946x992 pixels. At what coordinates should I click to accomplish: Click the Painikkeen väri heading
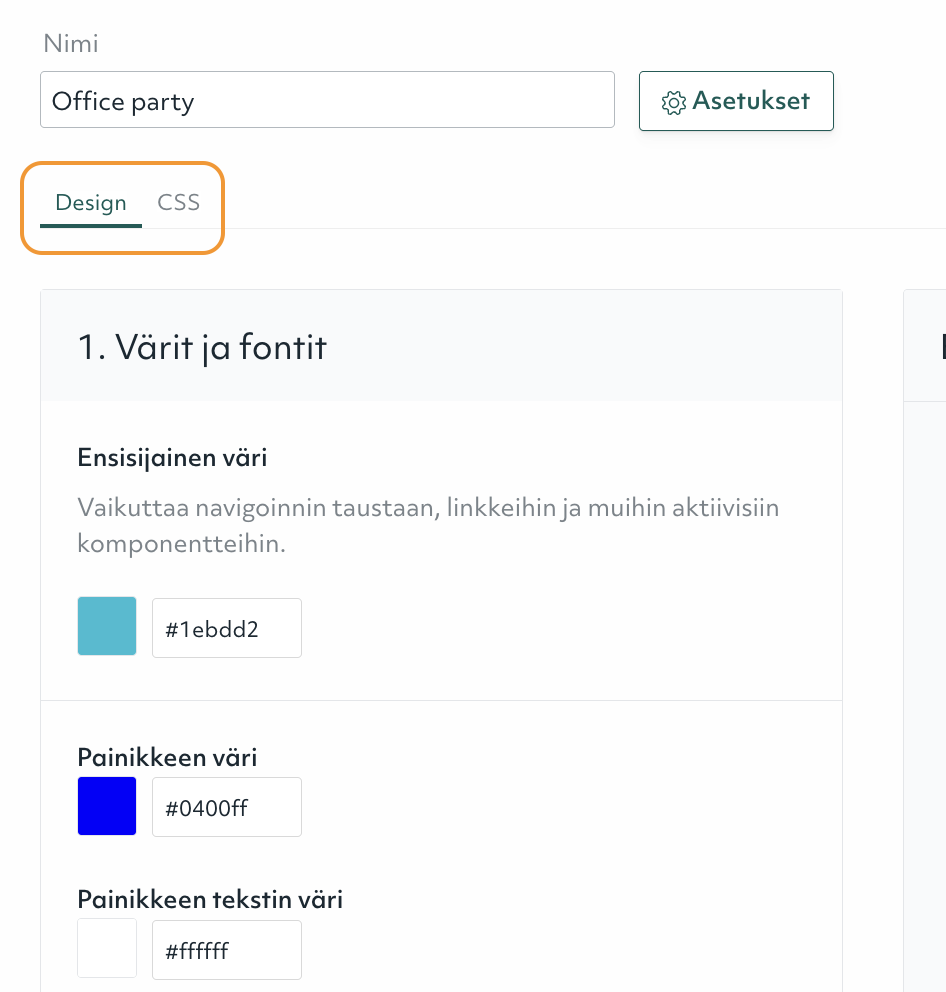click(x=167, y=757)
